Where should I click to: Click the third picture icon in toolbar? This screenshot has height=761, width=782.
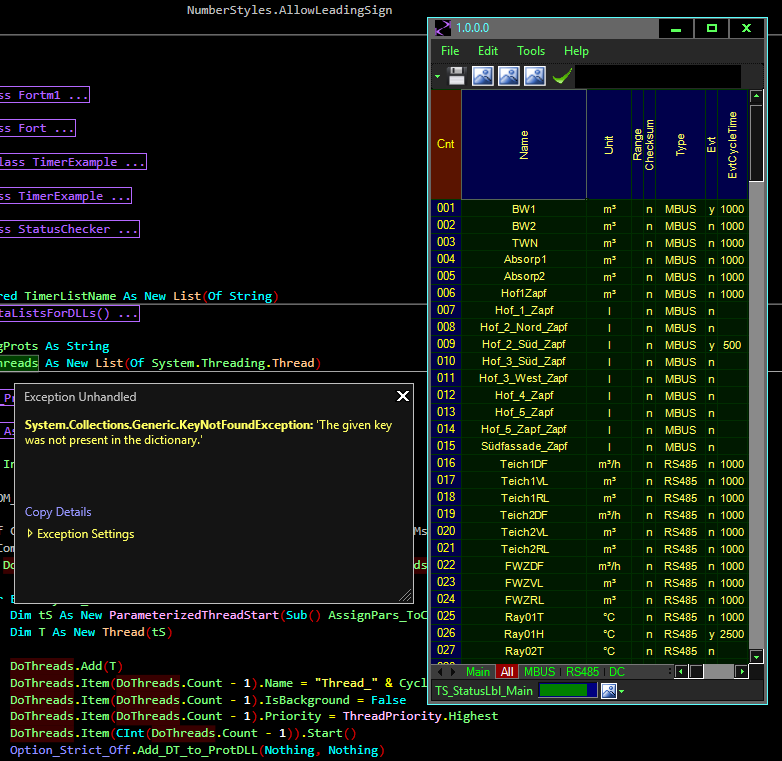[535, 76]
